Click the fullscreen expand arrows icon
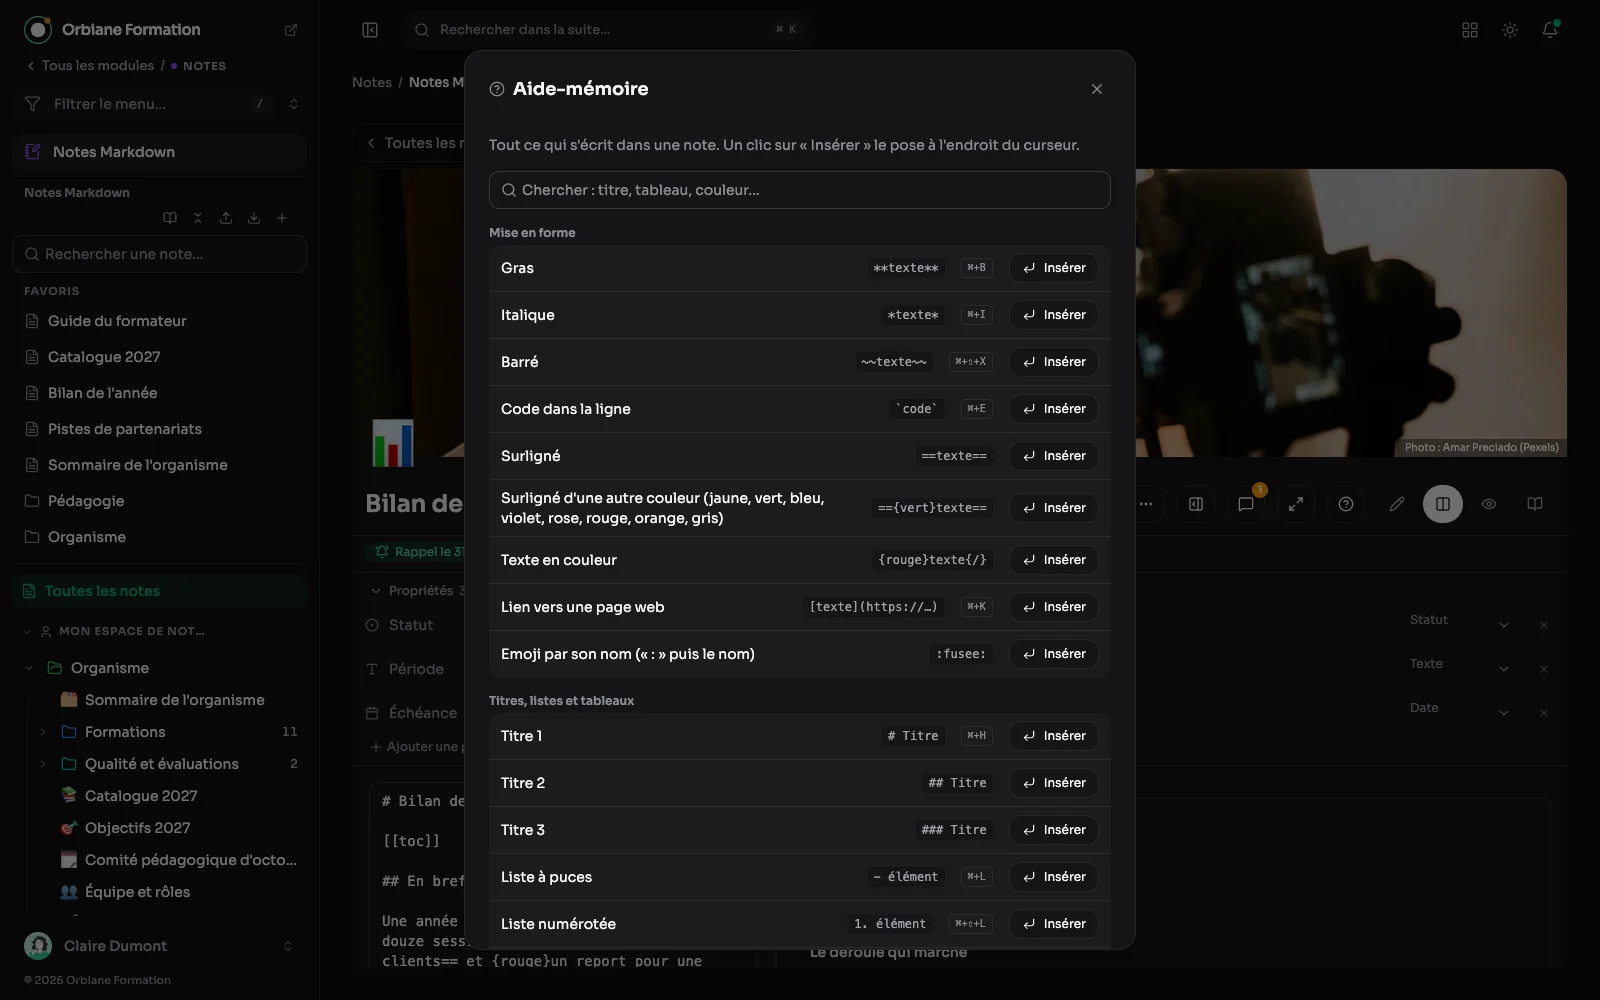 (x=1296, y=504)
